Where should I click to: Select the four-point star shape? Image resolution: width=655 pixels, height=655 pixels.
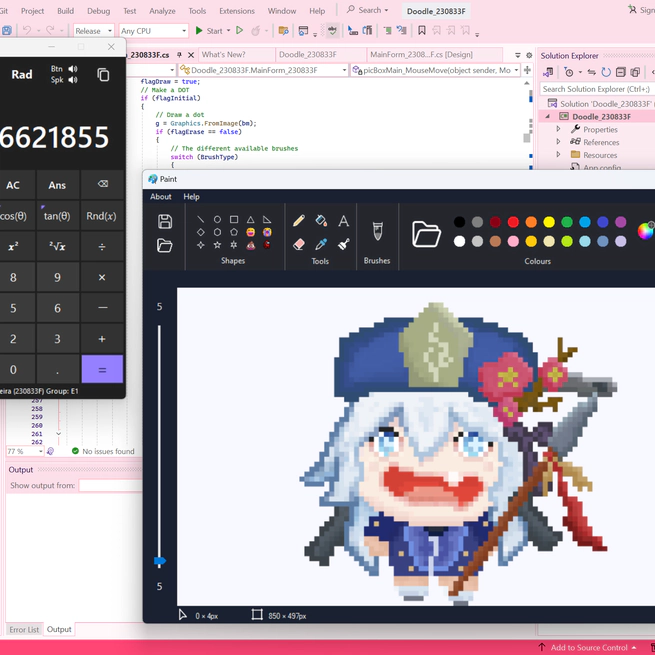click(201, 245)
